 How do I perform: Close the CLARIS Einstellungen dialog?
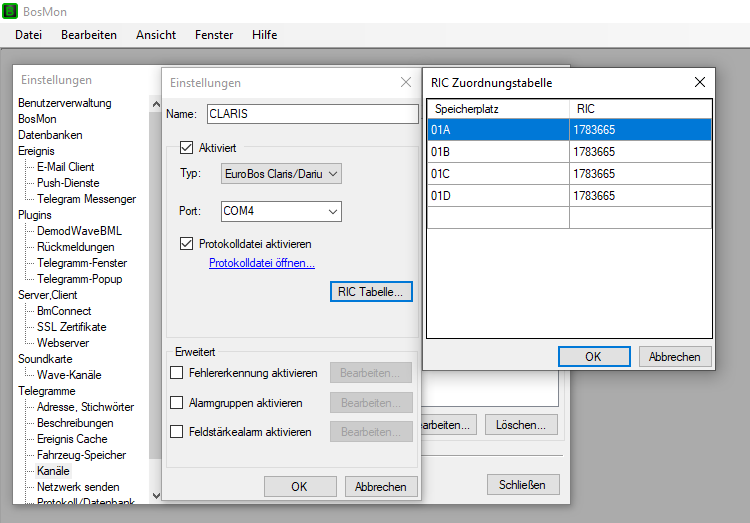coord(405,83)
